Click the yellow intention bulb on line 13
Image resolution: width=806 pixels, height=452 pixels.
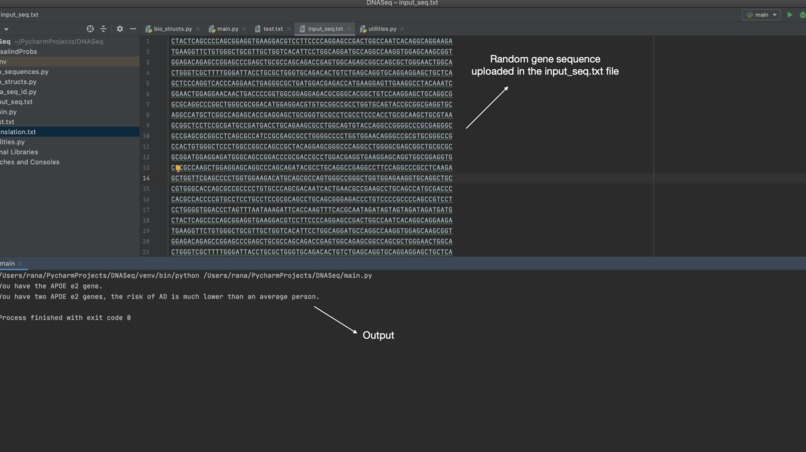[178, 168]
